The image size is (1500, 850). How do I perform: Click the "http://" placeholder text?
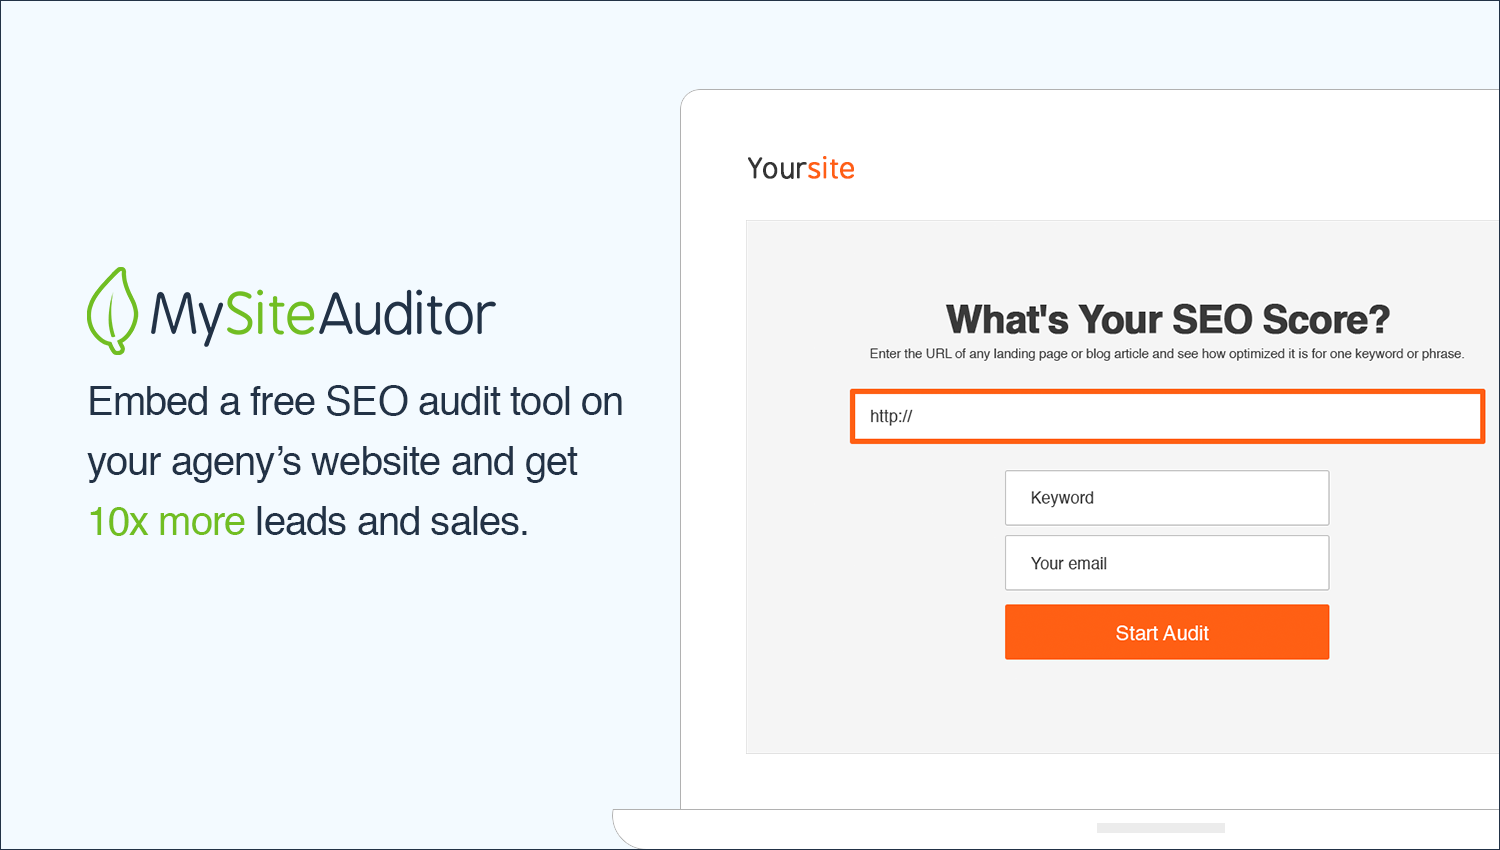(891, 416)
